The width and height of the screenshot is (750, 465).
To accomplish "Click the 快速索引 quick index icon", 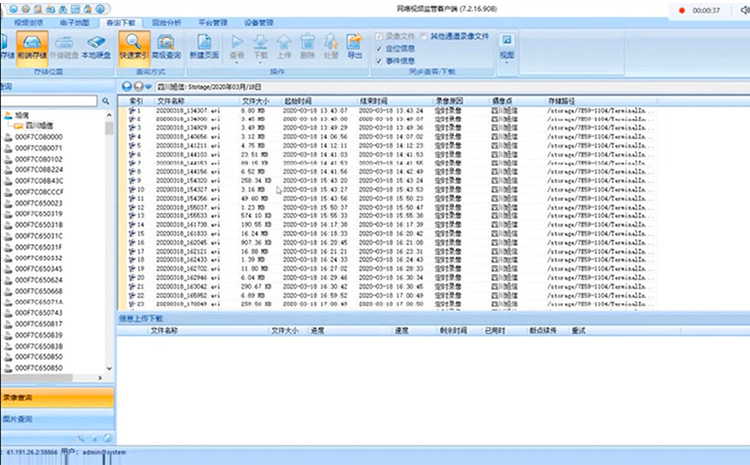I will pos(132,48).
